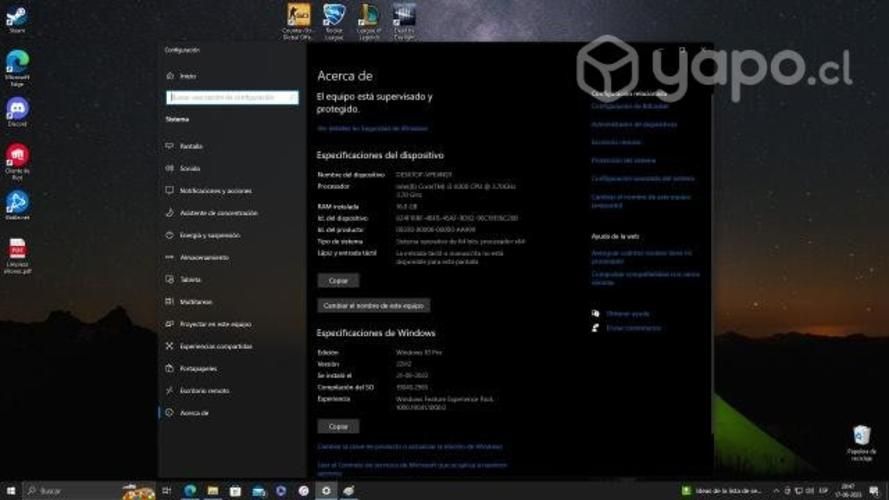Screen dimensions: 889x500
Task: Copy the Windows specifications
Action: [338, 426]
